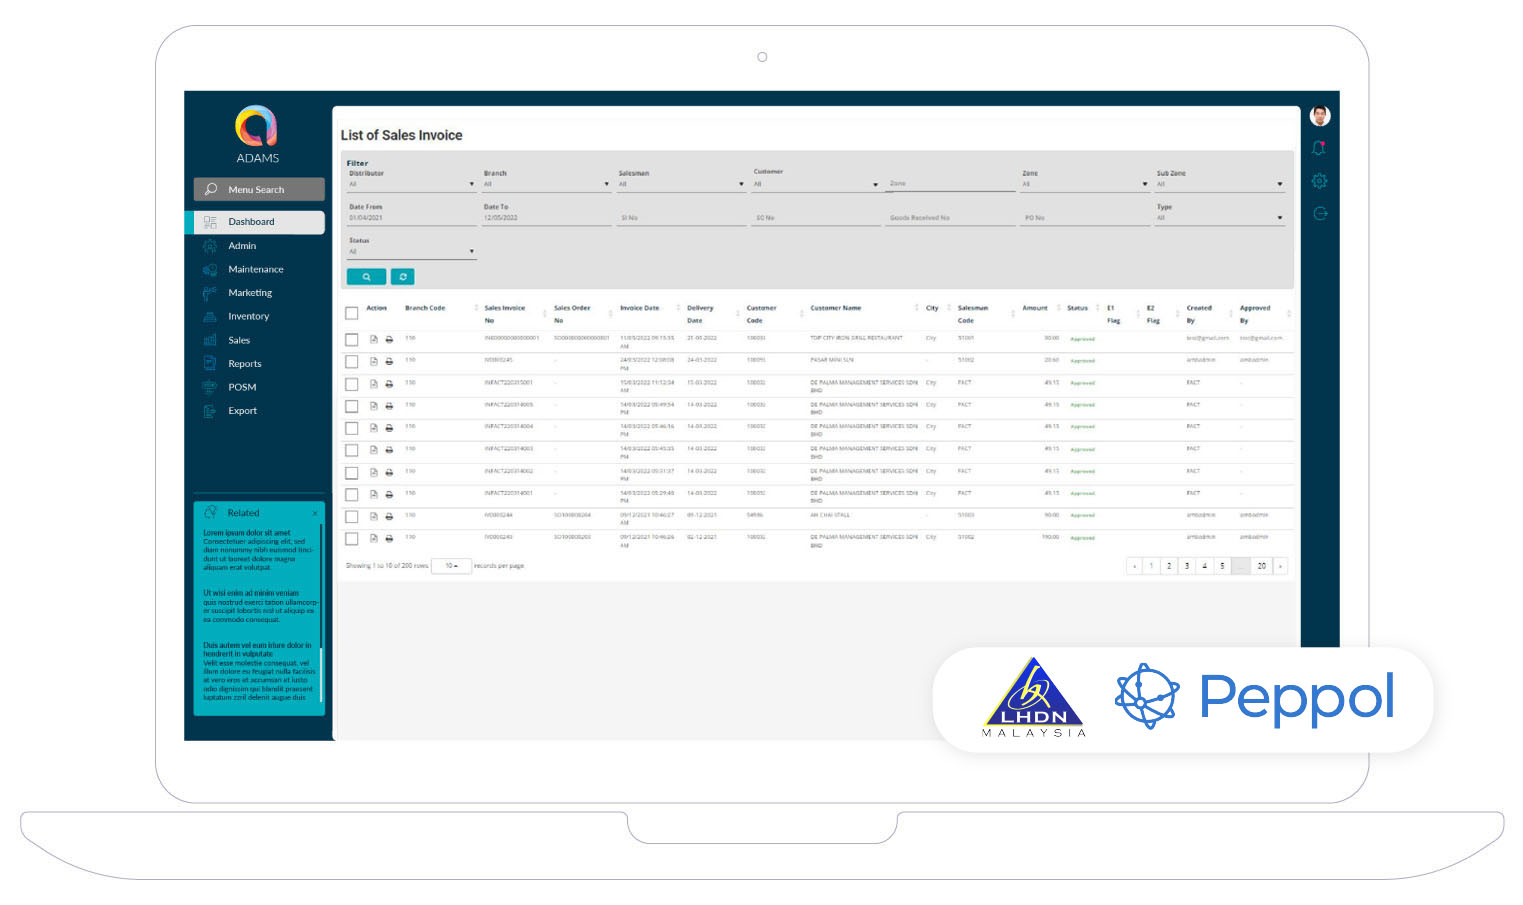The height and width of the screenshot is (905, 1523).
Task: Click the teal search filter button
Action: pyautogui.click(x=366, y=277)
